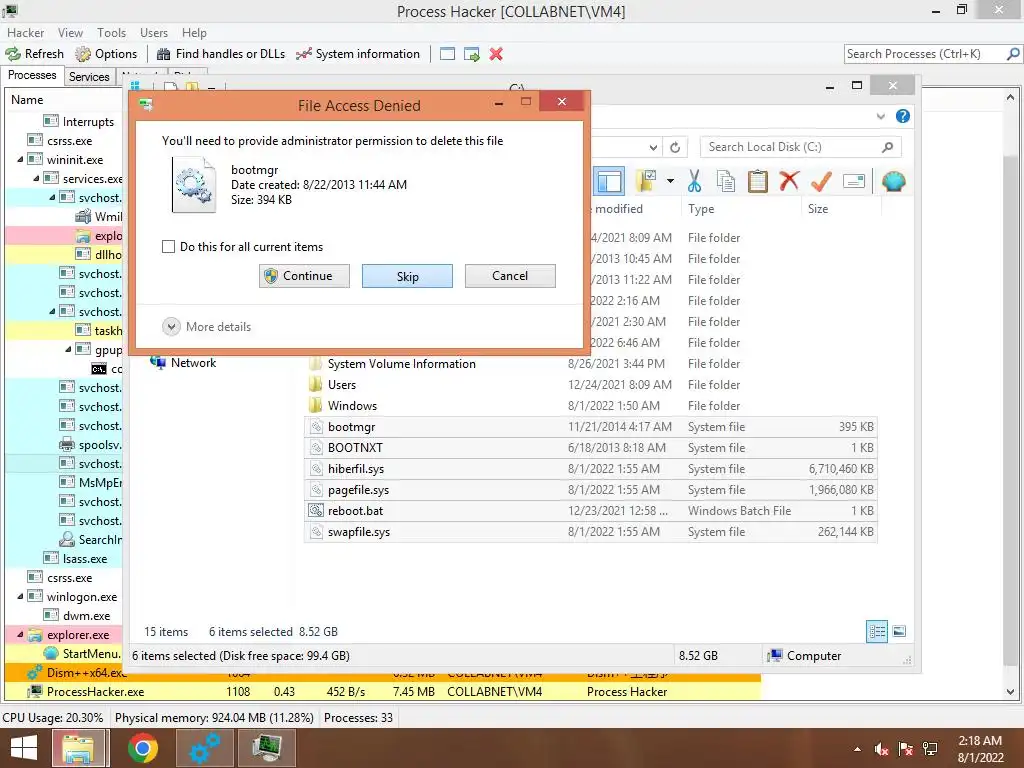Select the Windows folder row
This screenshot has height=768, width=1024.
[x=590, y=406]
